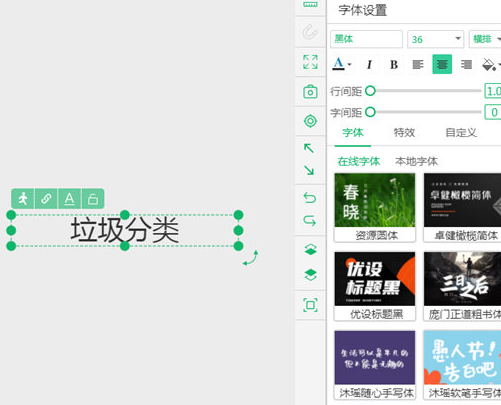
Task: Click the camera screenshot icon in sidebar
Action: (310, 92)
